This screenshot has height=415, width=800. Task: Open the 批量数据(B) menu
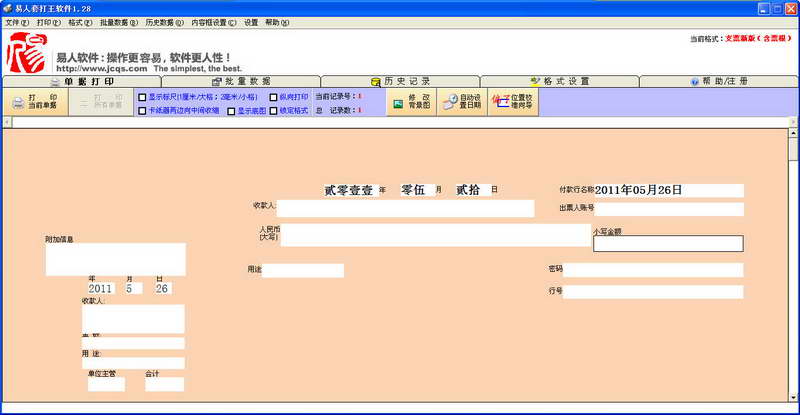pyautogui.click(x=118, y=22)
